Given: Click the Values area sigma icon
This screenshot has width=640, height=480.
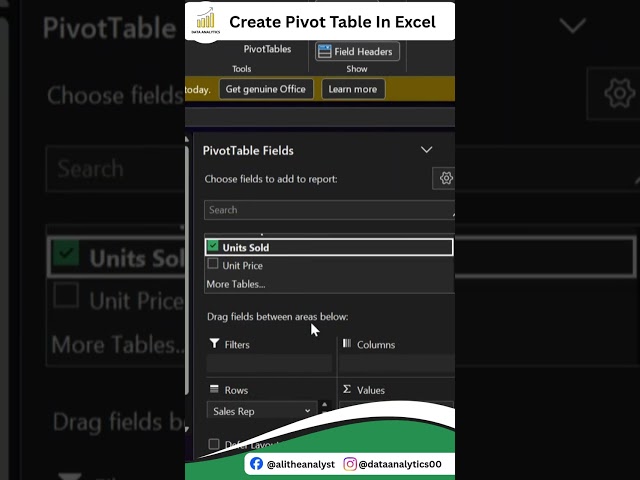Looking at the screenshot, I should (x=347, y=389).
